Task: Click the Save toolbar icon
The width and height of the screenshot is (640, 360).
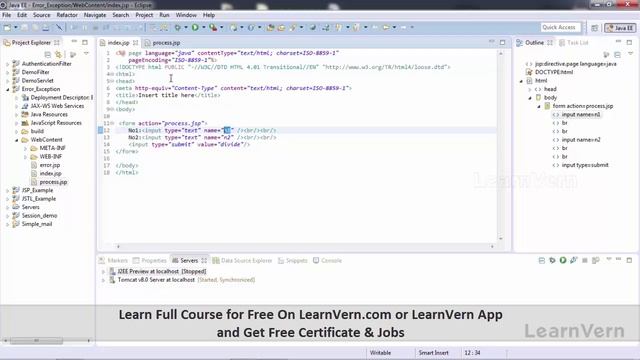Action: [25, 27]
